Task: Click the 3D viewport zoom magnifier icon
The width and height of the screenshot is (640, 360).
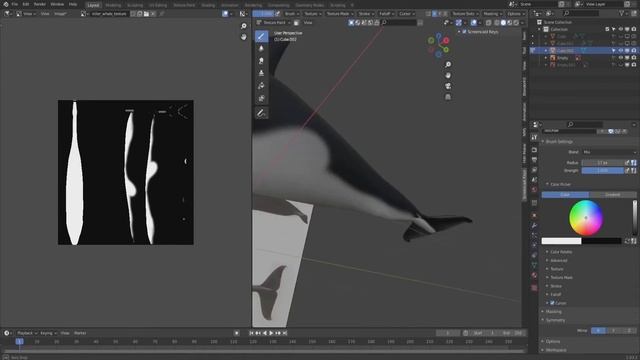Action: 448,64
